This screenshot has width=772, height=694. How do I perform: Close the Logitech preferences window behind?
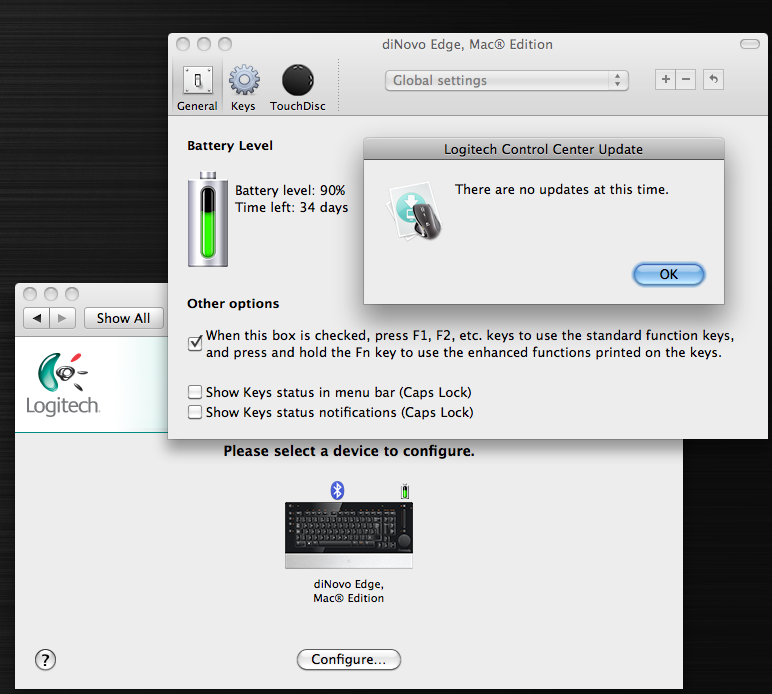tap(30, 294)
